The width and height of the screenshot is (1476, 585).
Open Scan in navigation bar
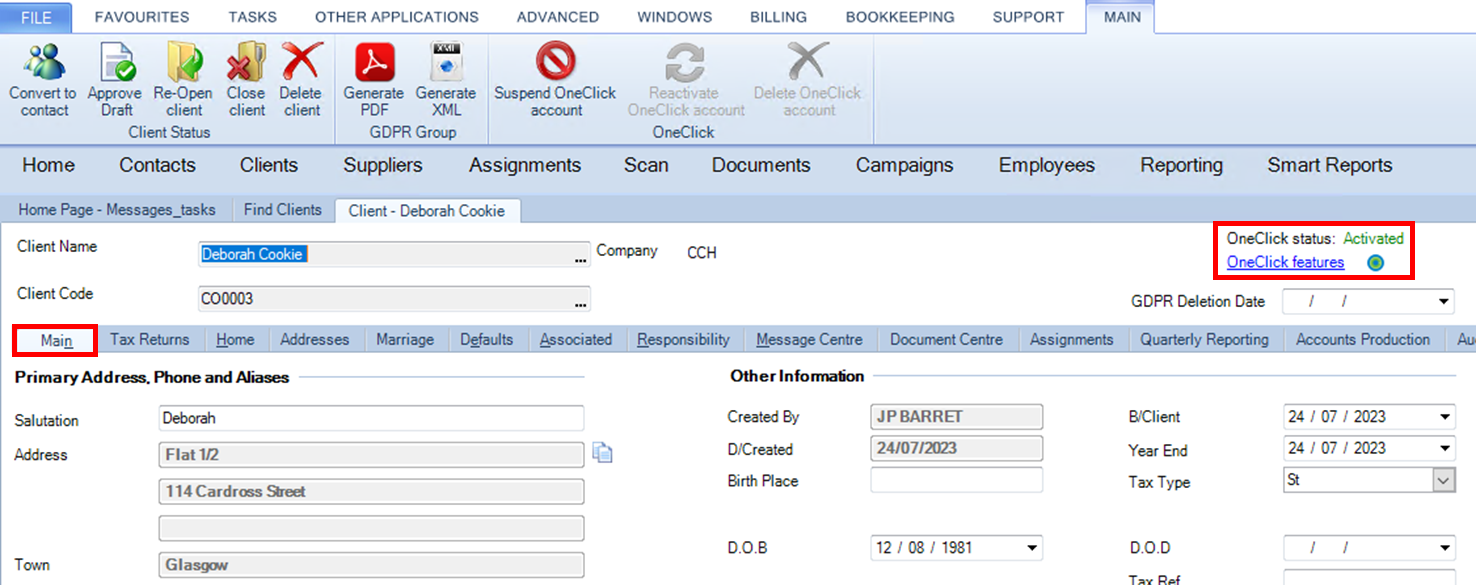646,165
